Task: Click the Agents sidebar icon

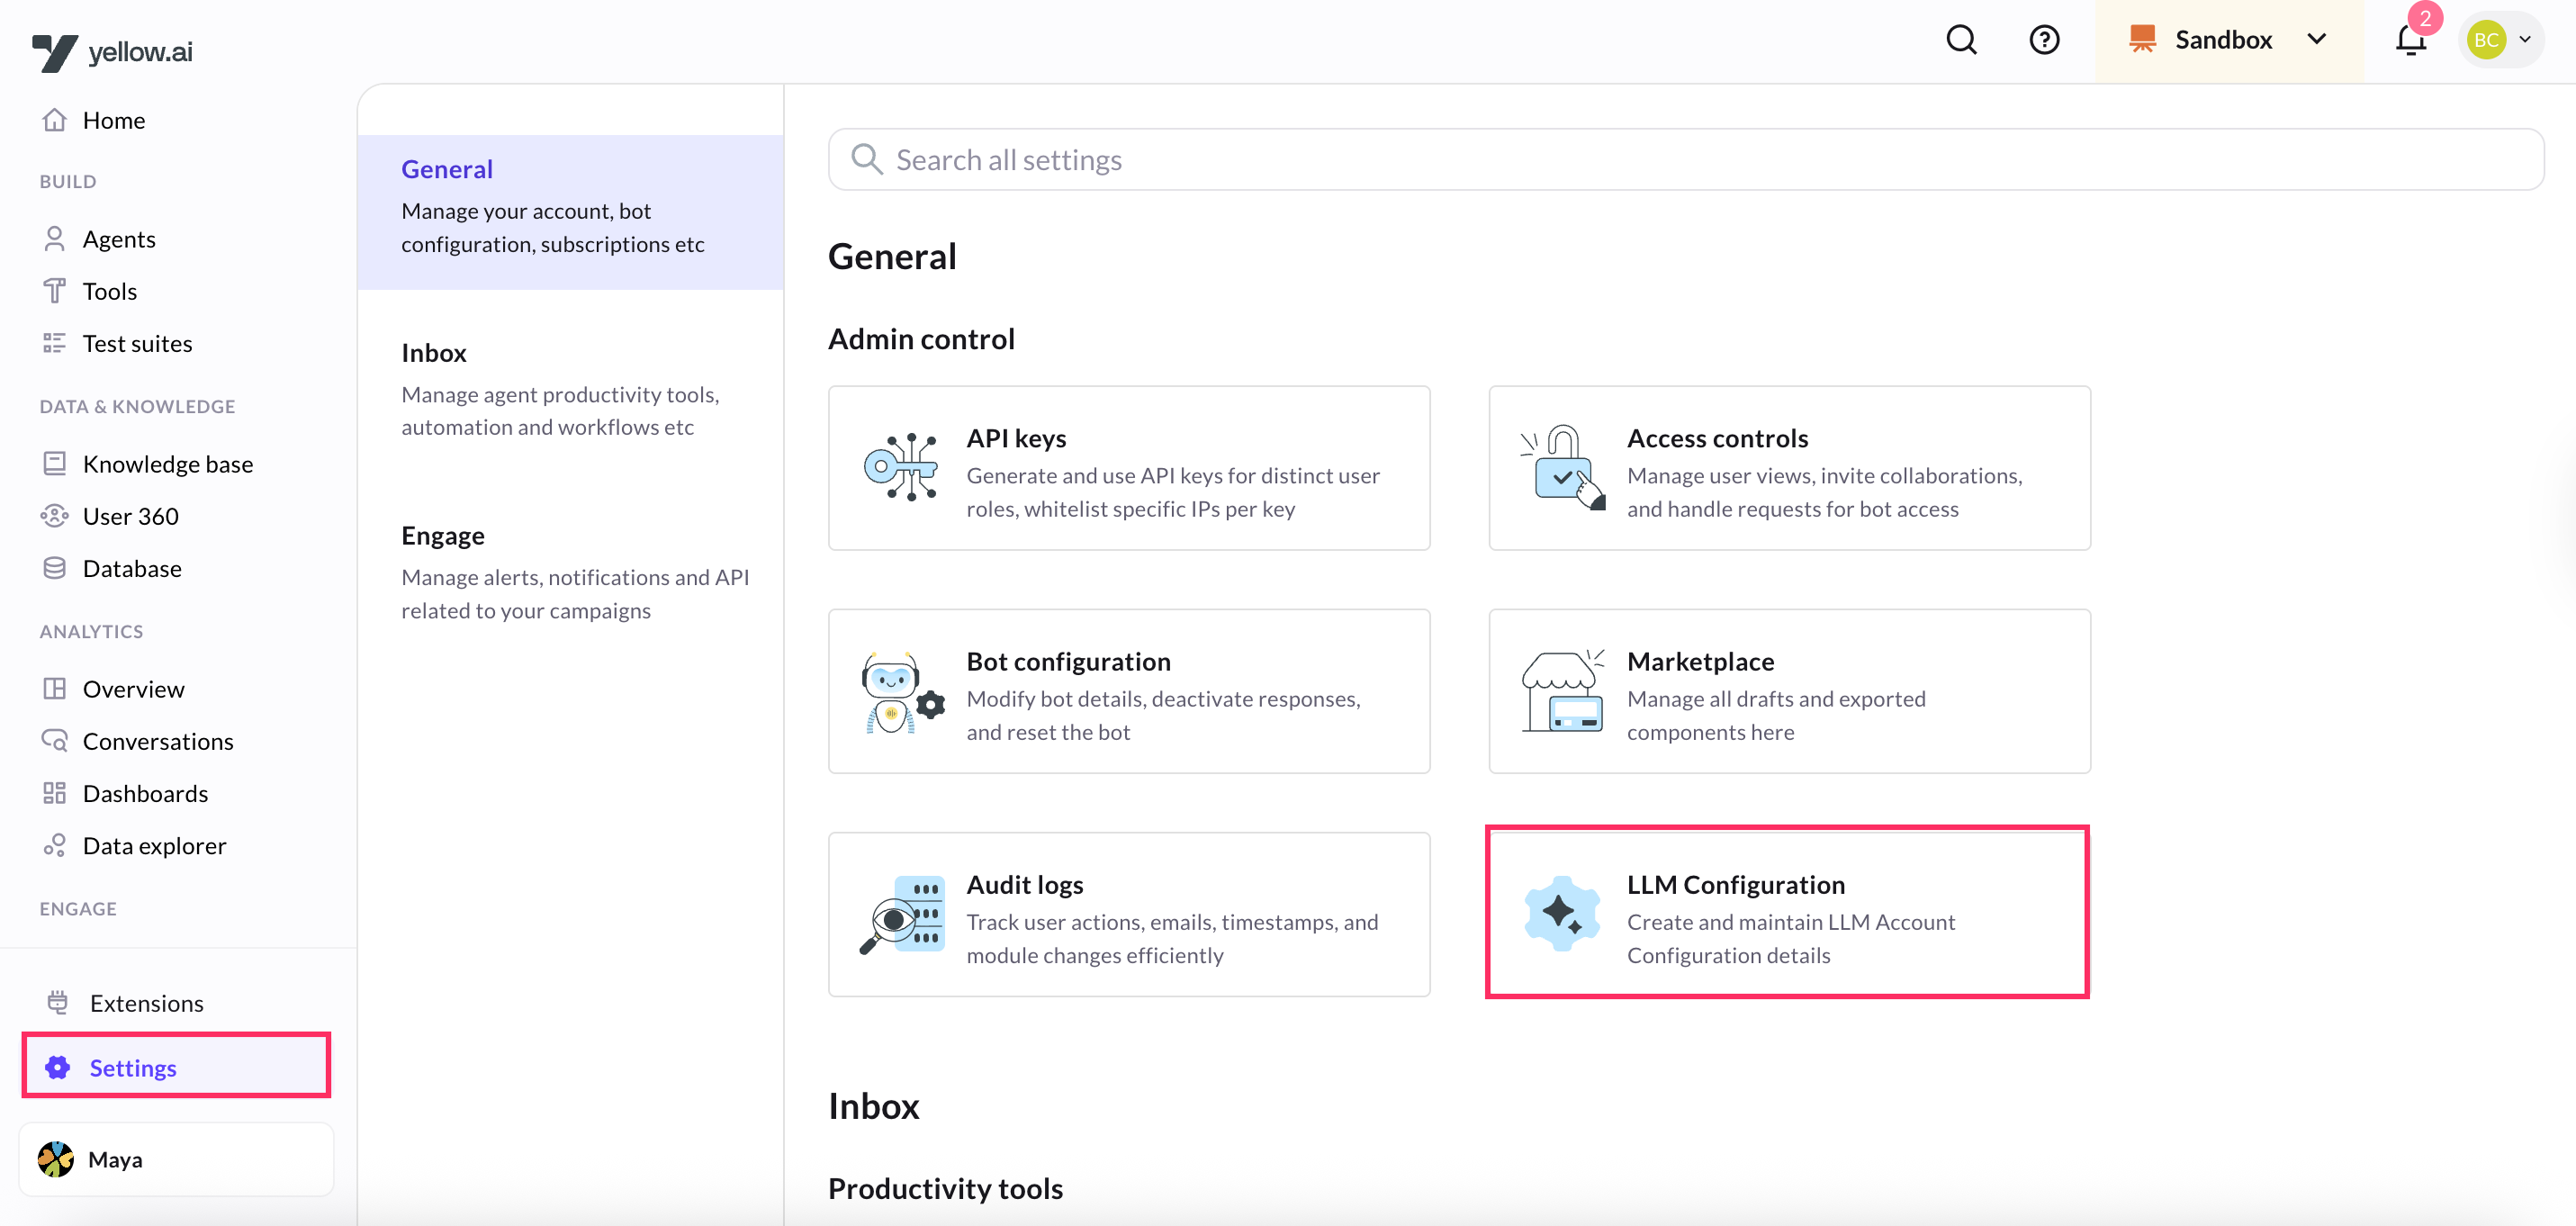Action: (x=54, y=239)
